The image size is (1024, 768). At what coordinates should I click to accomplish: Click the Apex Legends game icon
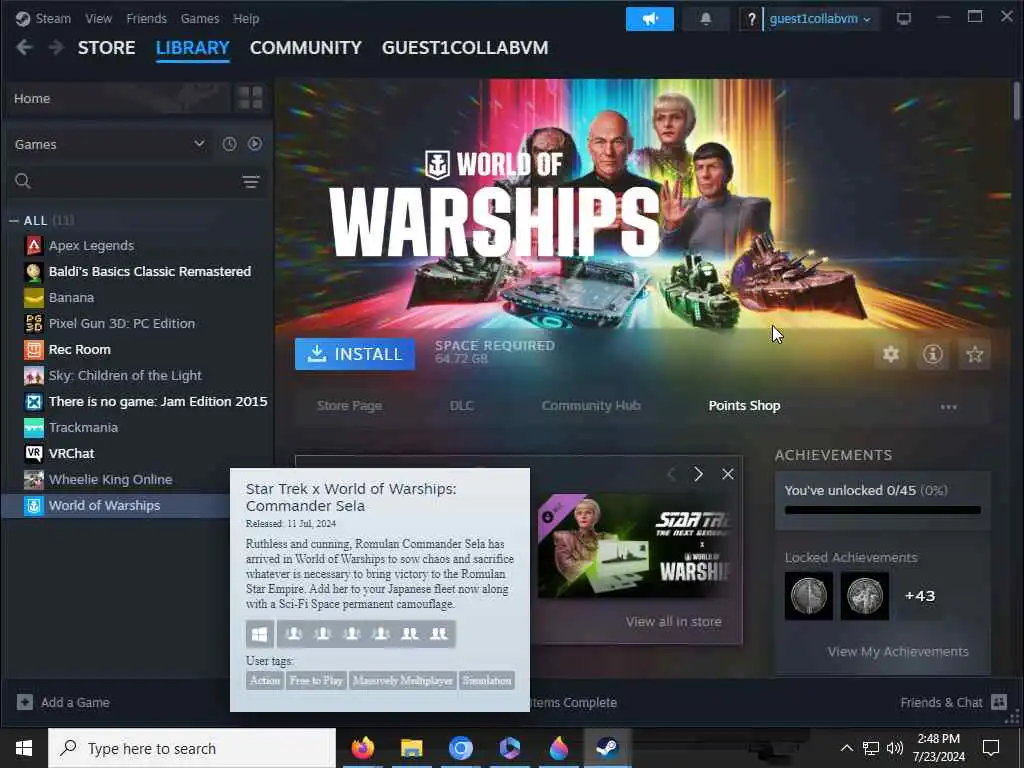click(x=33, y=246)
